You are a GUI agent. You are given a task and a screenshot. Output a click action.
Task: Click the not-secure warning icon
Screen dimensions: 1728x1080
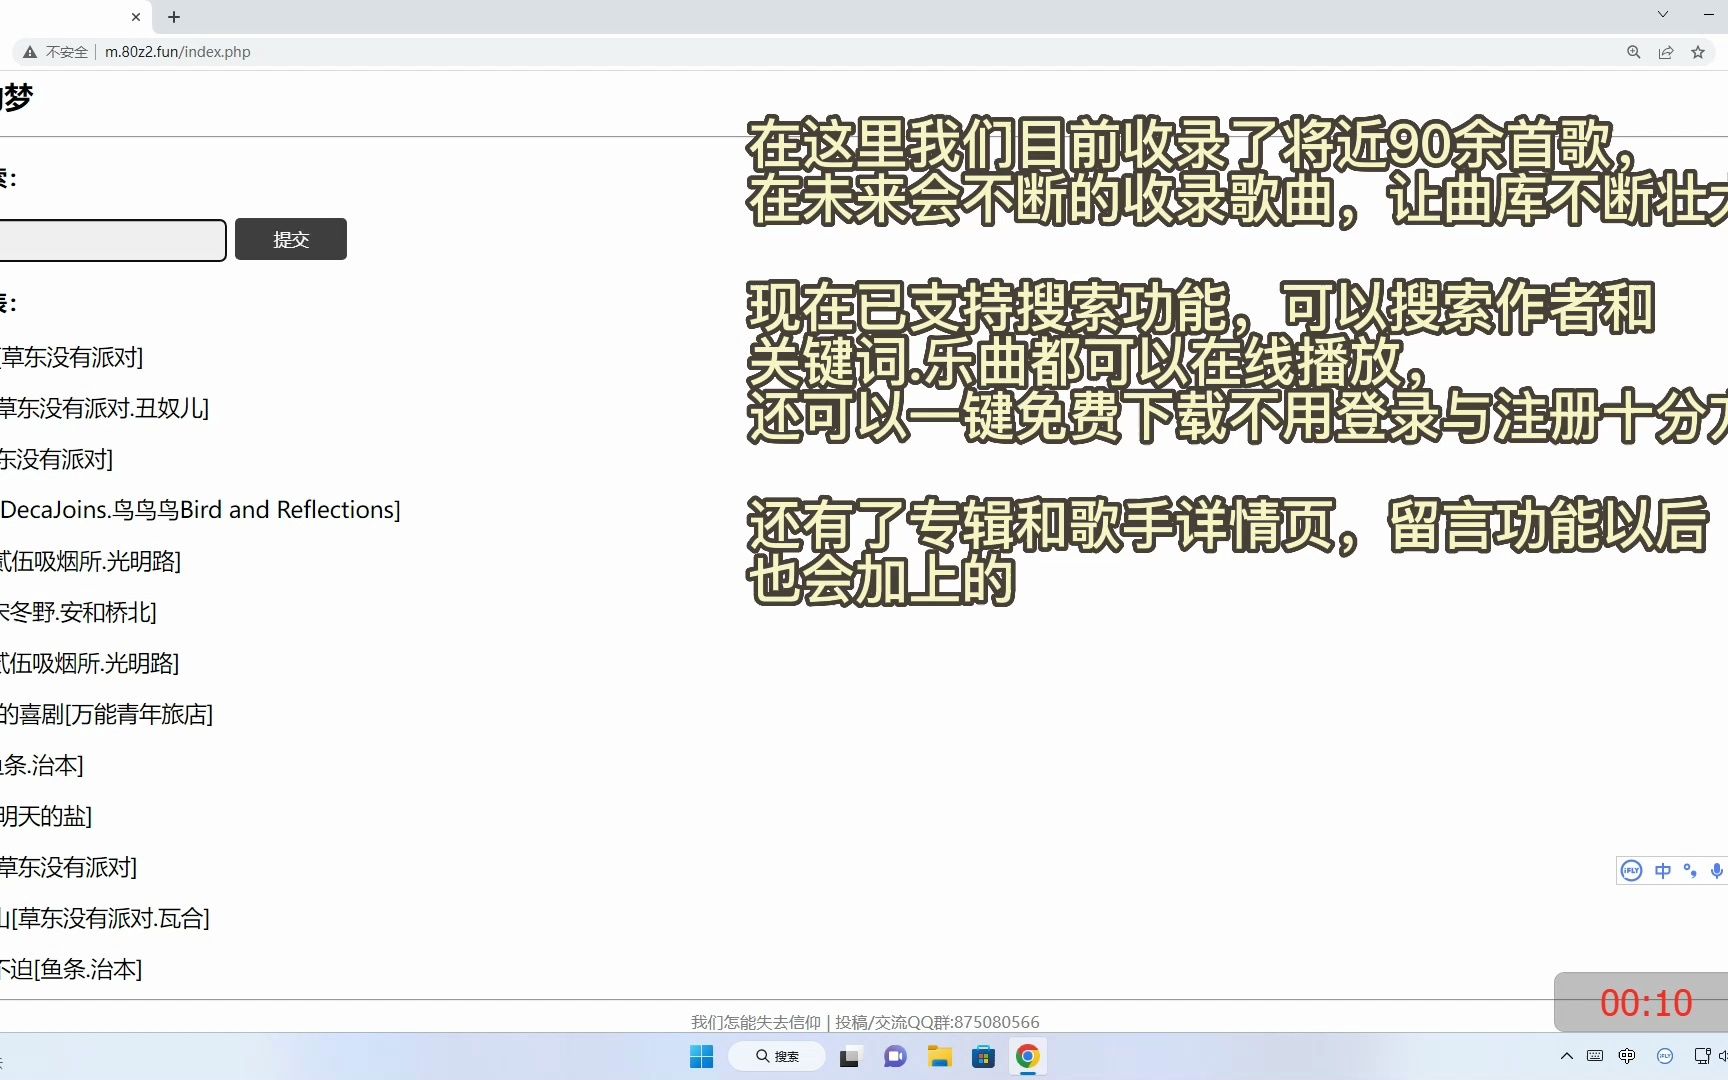30,52
